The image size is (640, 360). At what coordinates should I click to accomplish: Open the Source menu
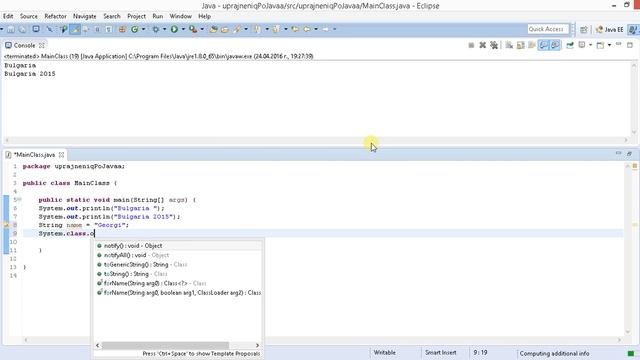(29, 16)
